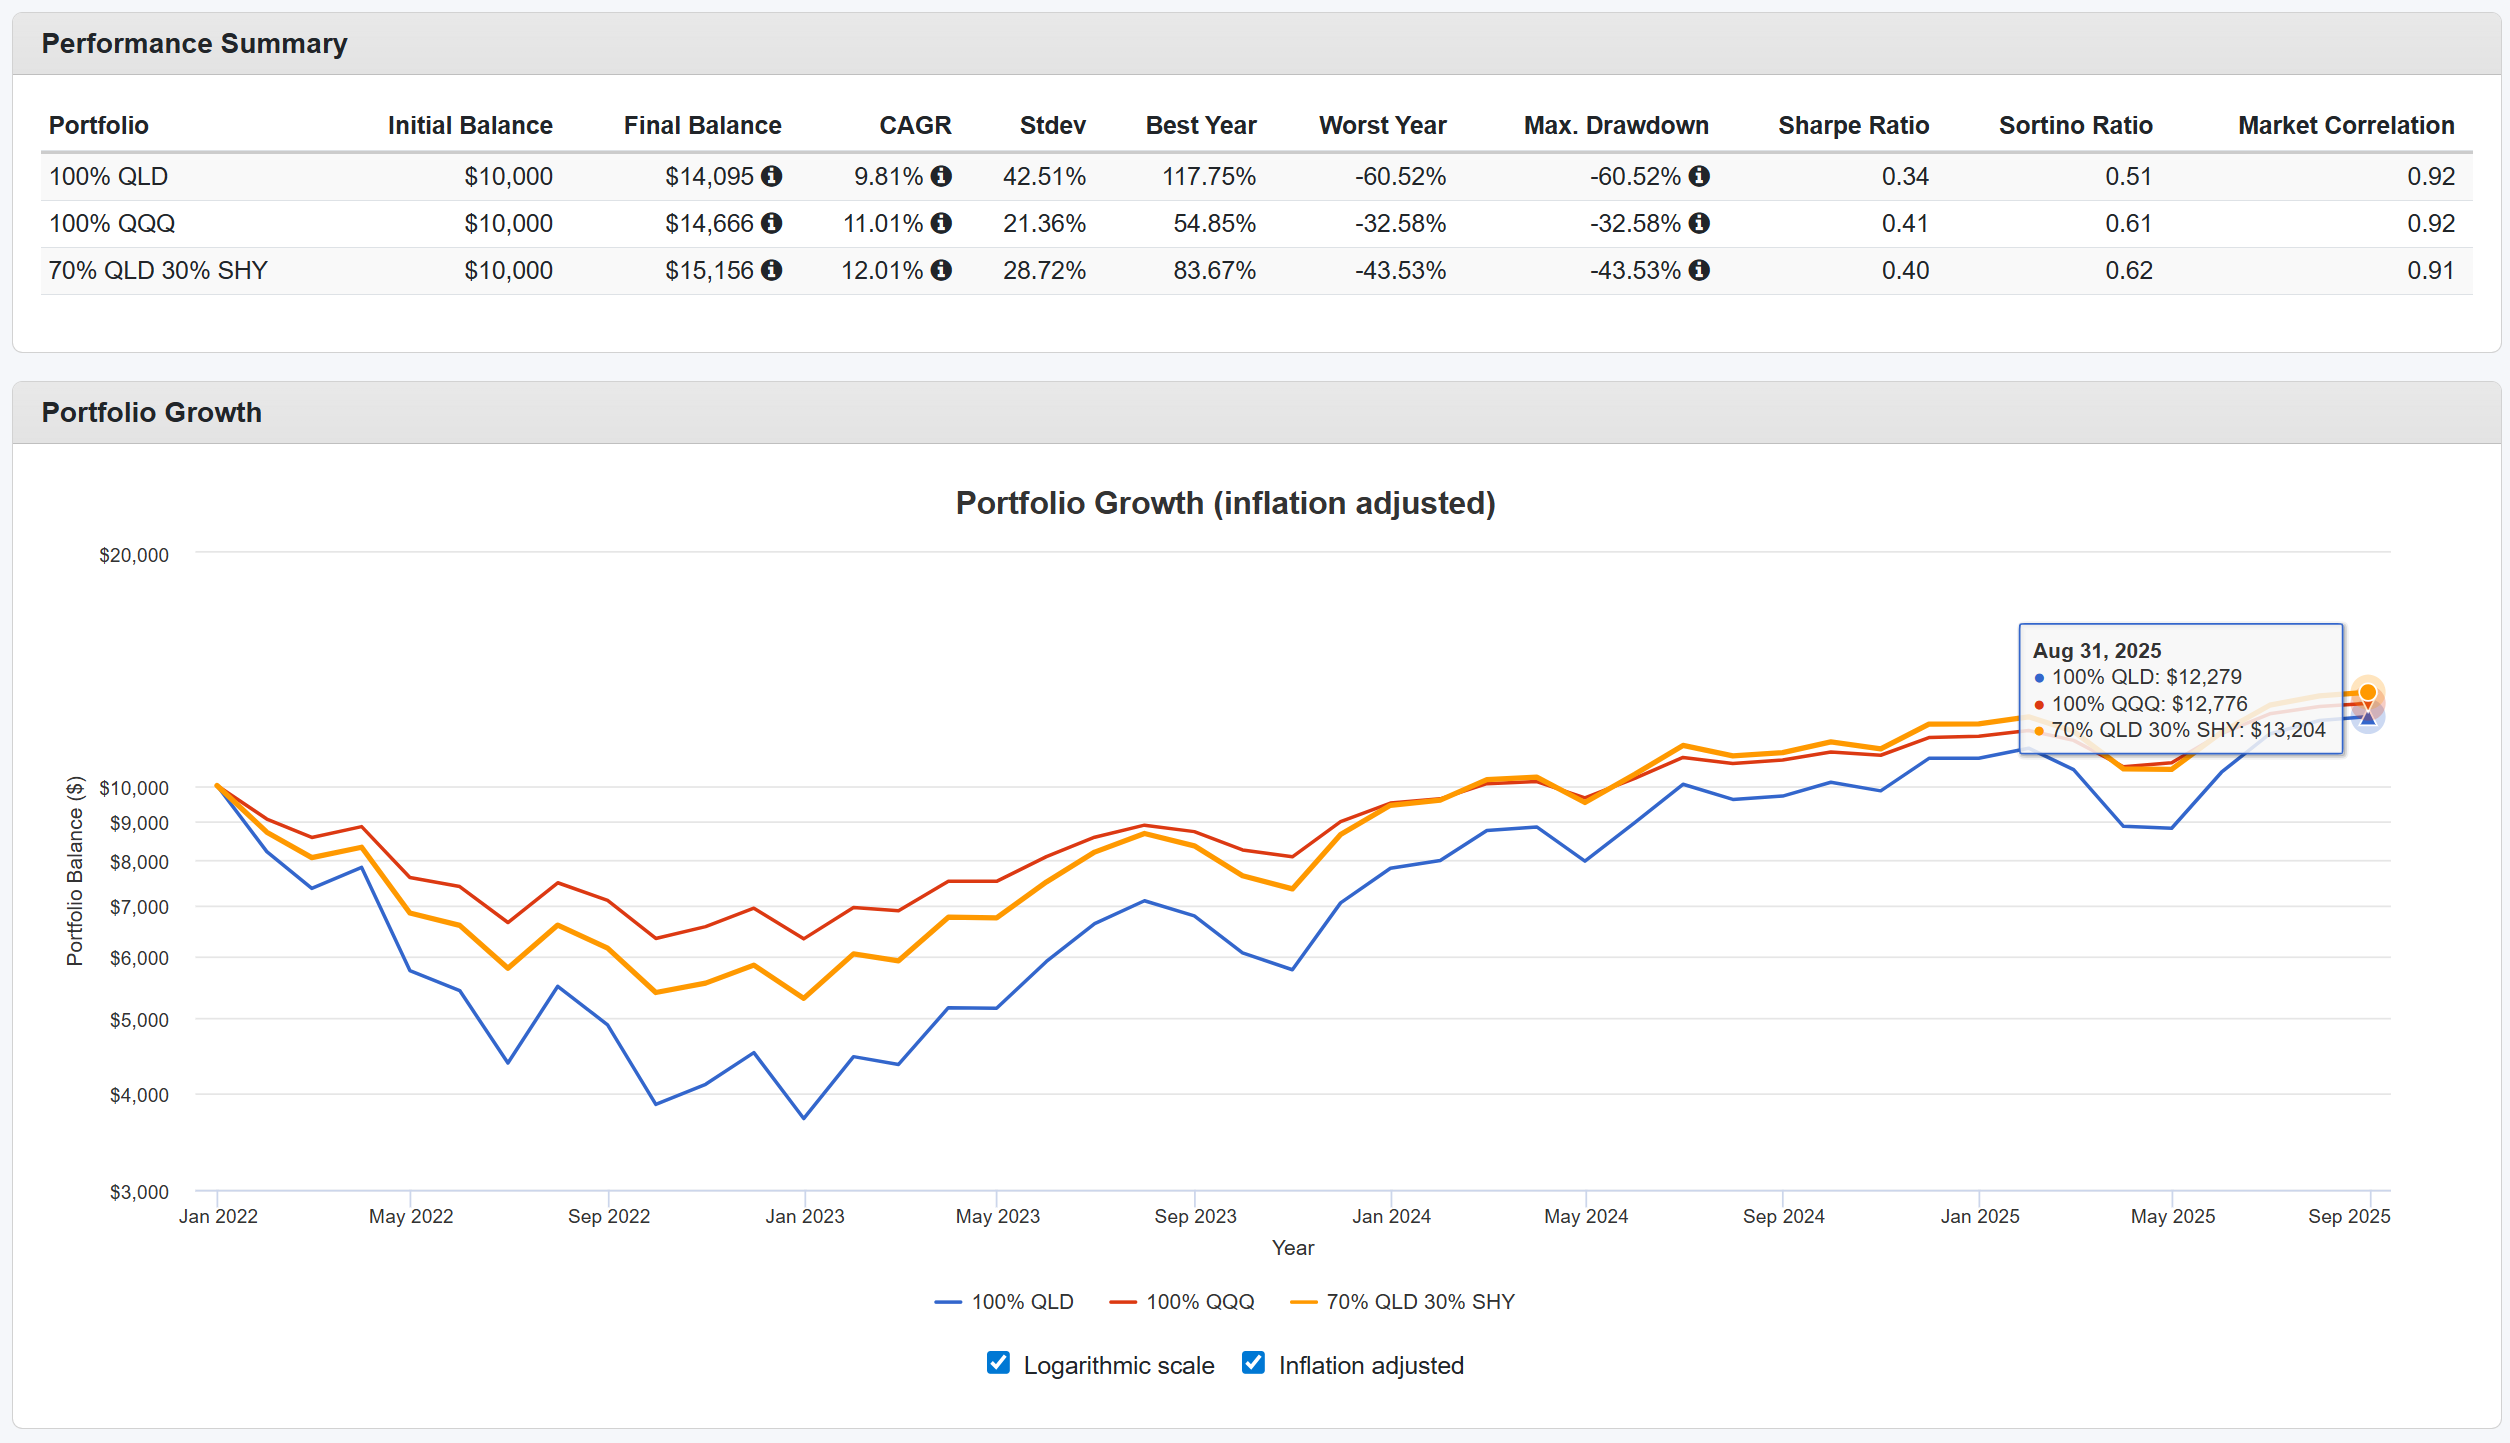Disable the Inflation adjusted checkbox

click(x=1253, y=1363)
